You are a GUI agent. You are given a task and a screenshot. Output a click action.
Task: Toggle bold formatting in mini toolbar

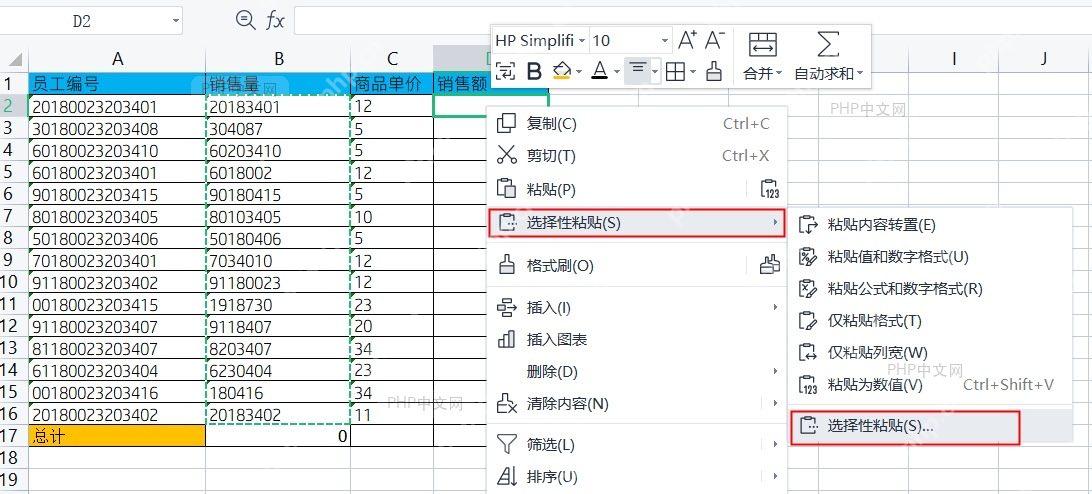click(x=534, y=70)
